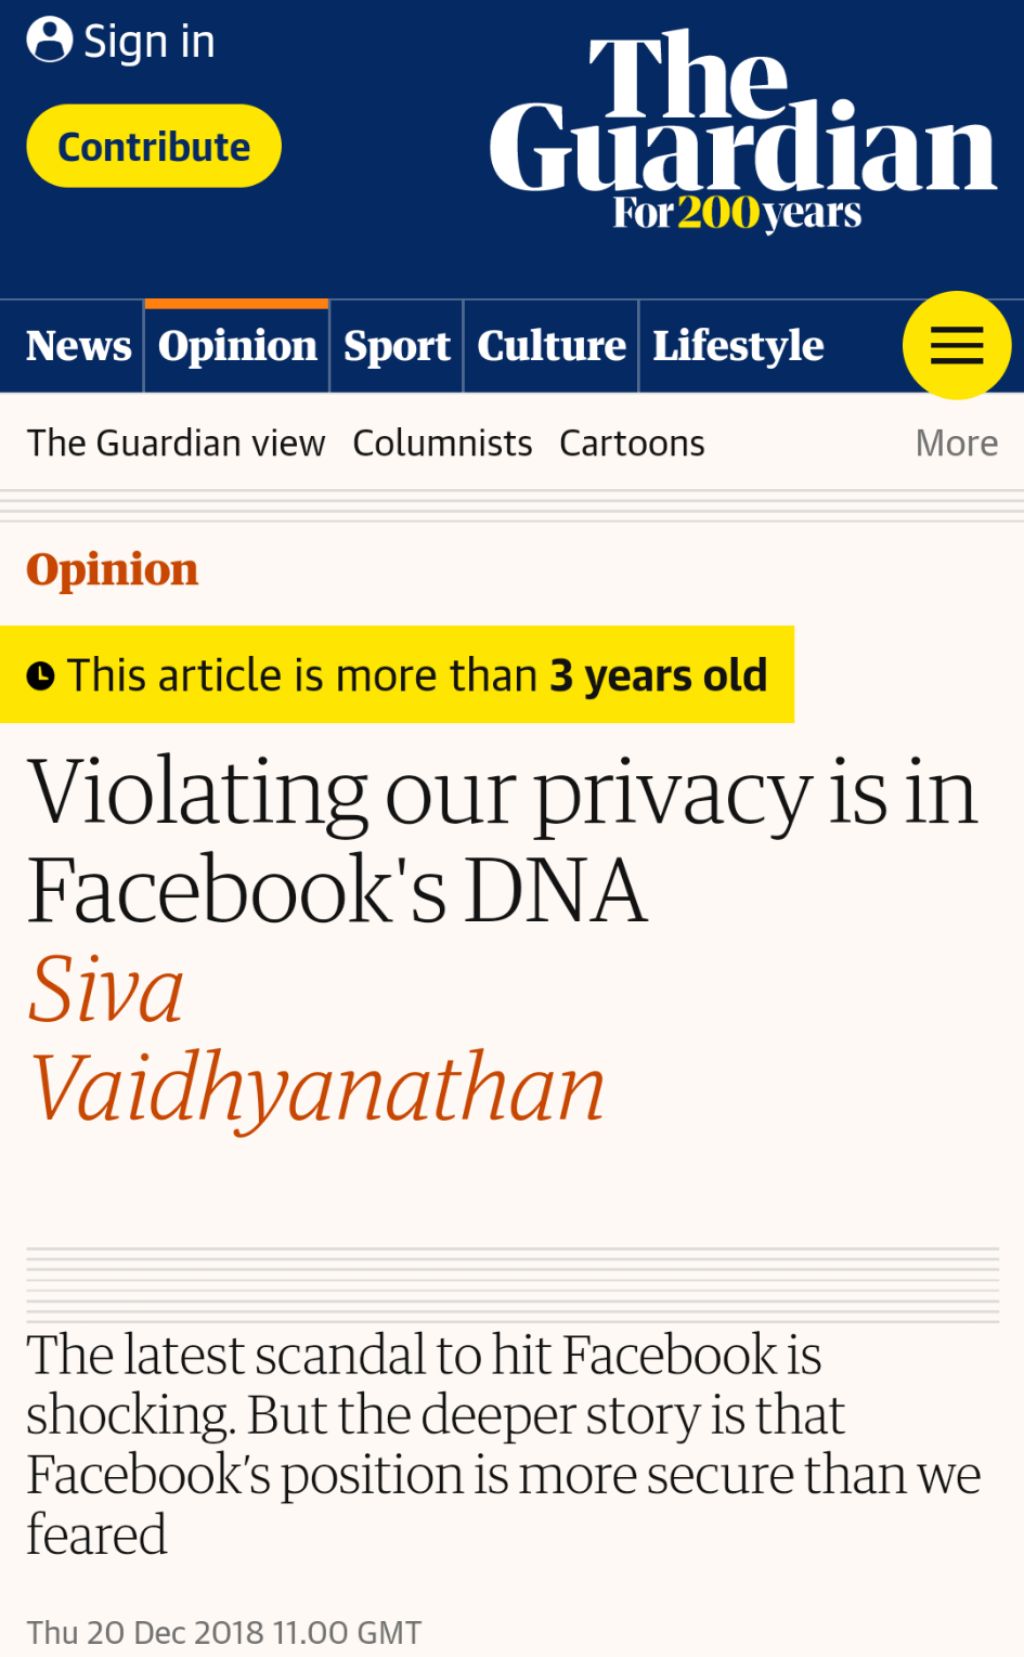Image resolution: width=1024 pixels, height=1657 pixels.
Task: Click the clock icon in age notice
Action: 40,676
